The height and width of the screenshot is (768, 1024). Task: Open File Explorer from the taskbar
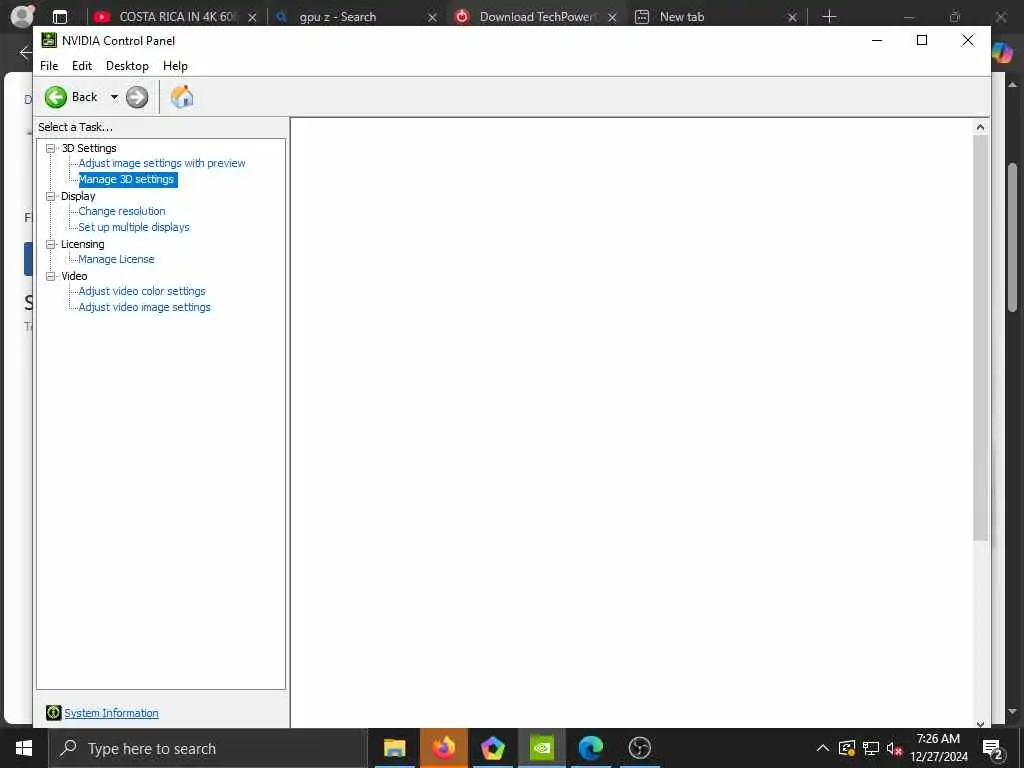pyautogui.click(x=394, y=748)
